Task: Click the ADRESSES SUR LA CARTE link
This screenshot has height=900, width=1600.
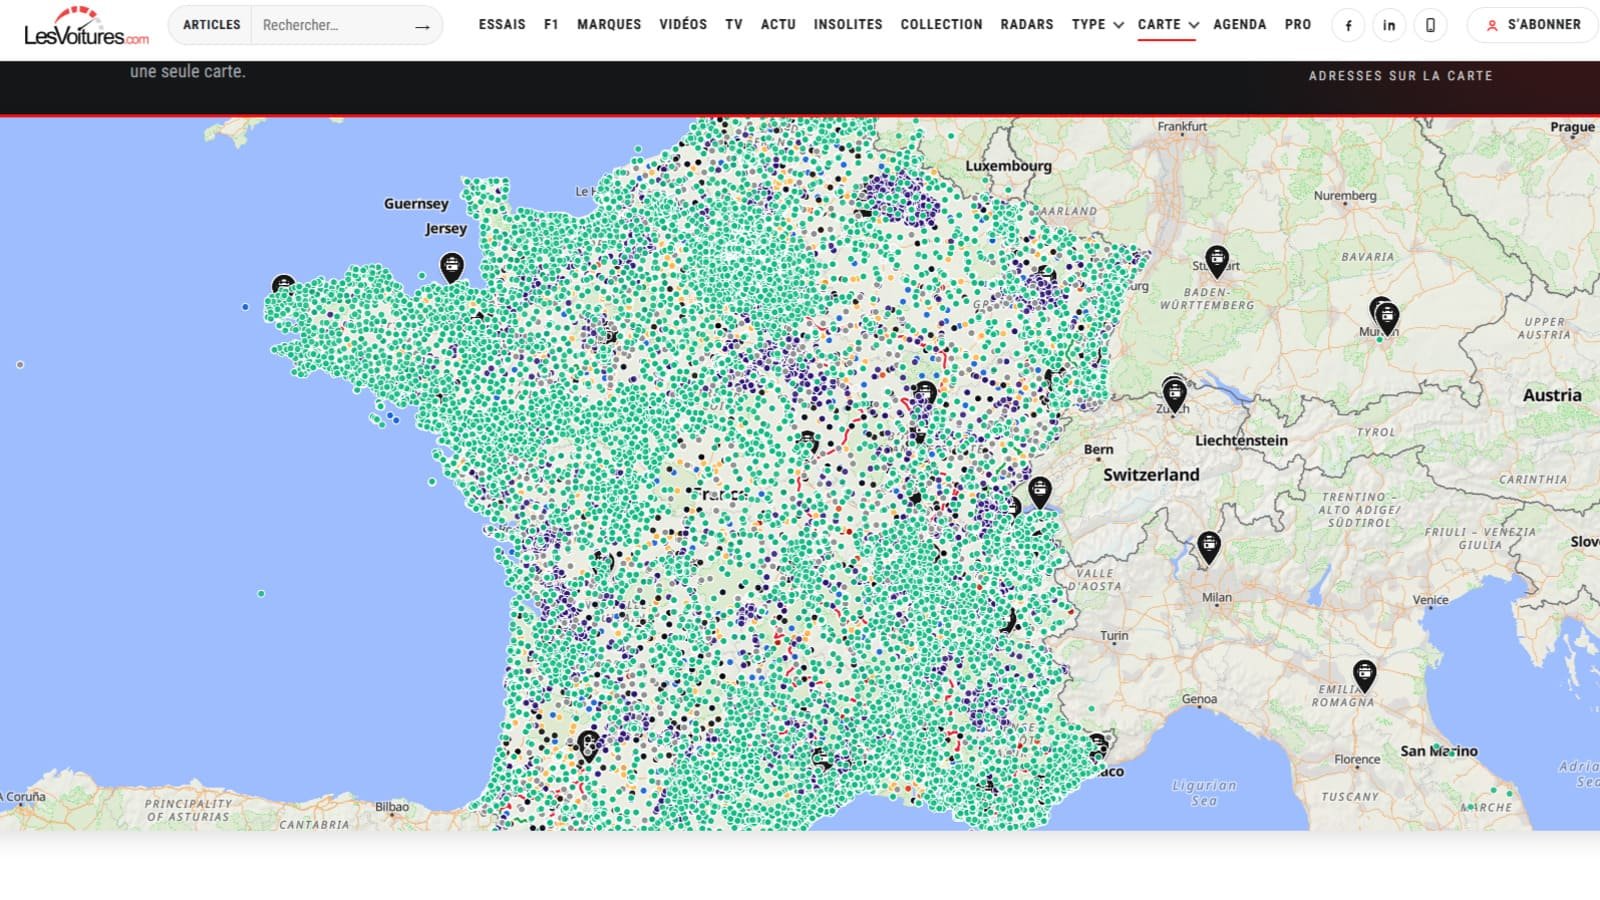Action: [x=1400, y=76]
